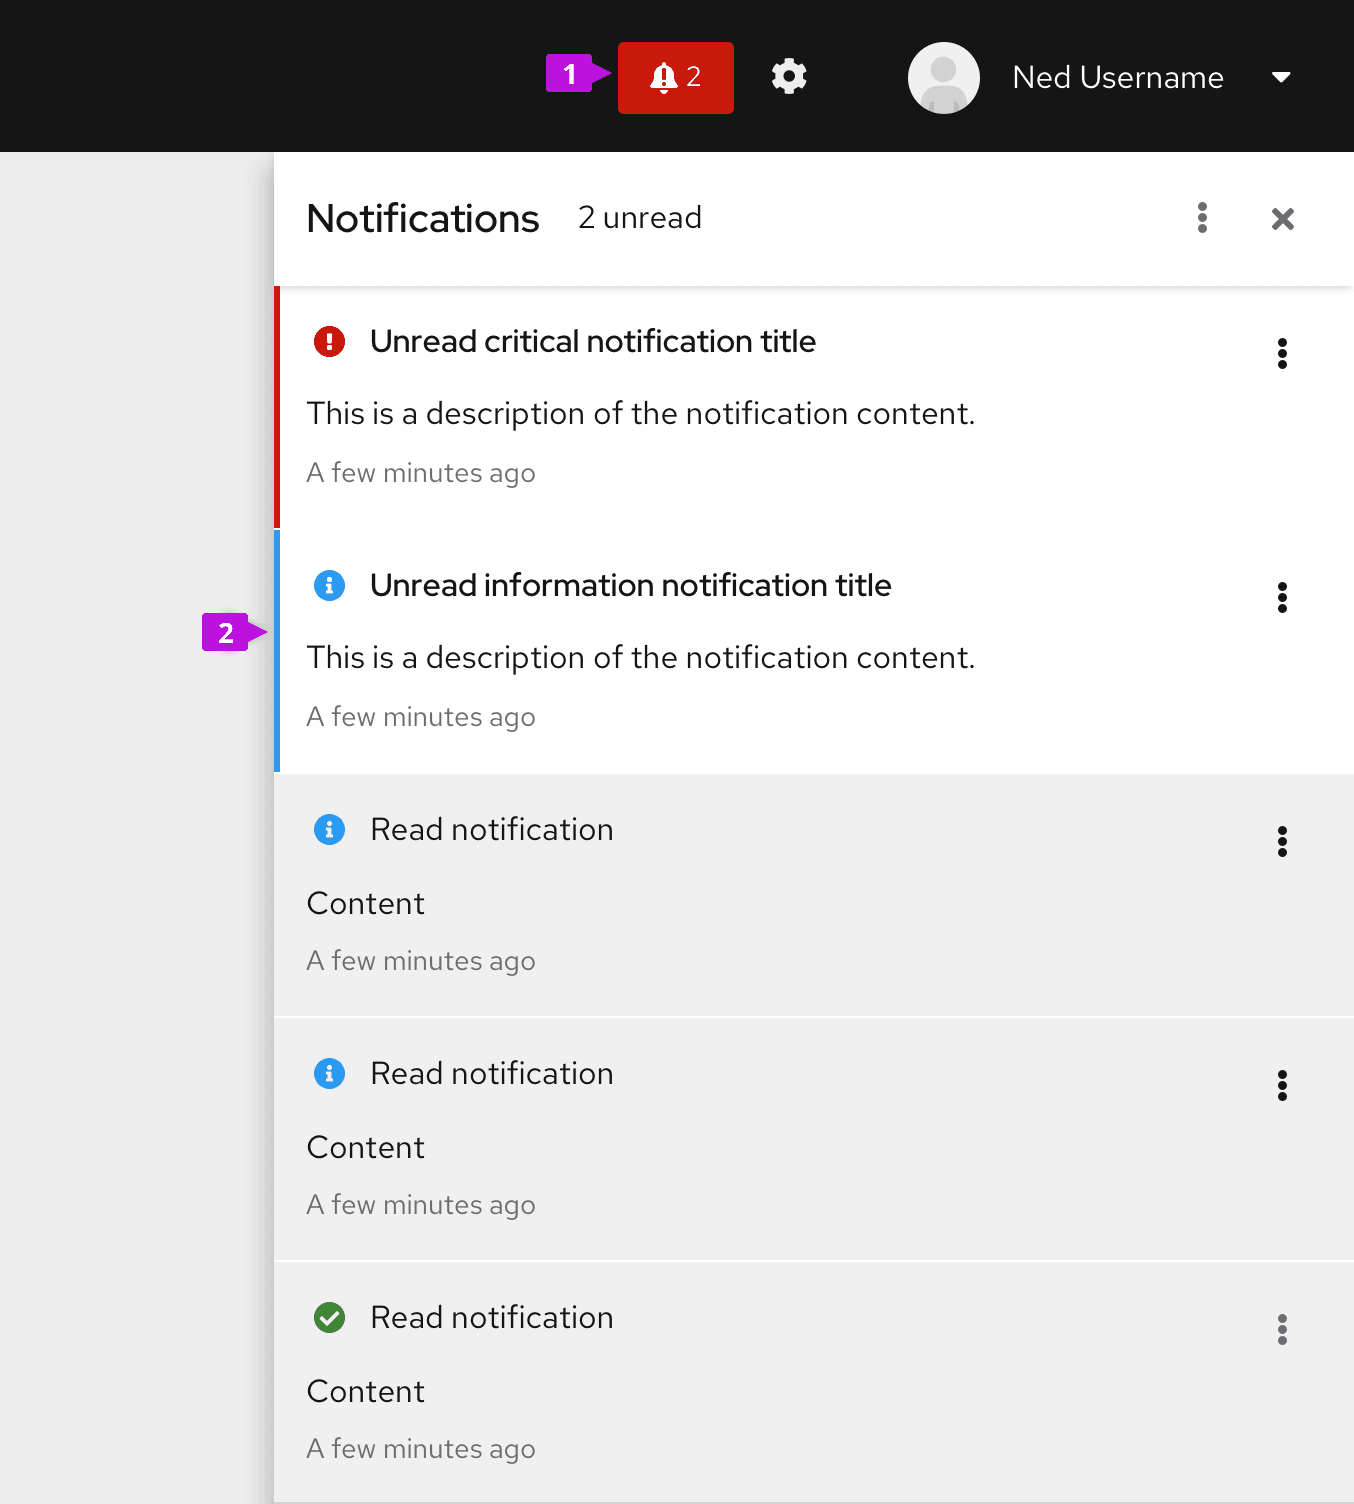Open kebab menu for unread critical notification
Screen dimensions: 1354x1504
(x=1282, y=354)
